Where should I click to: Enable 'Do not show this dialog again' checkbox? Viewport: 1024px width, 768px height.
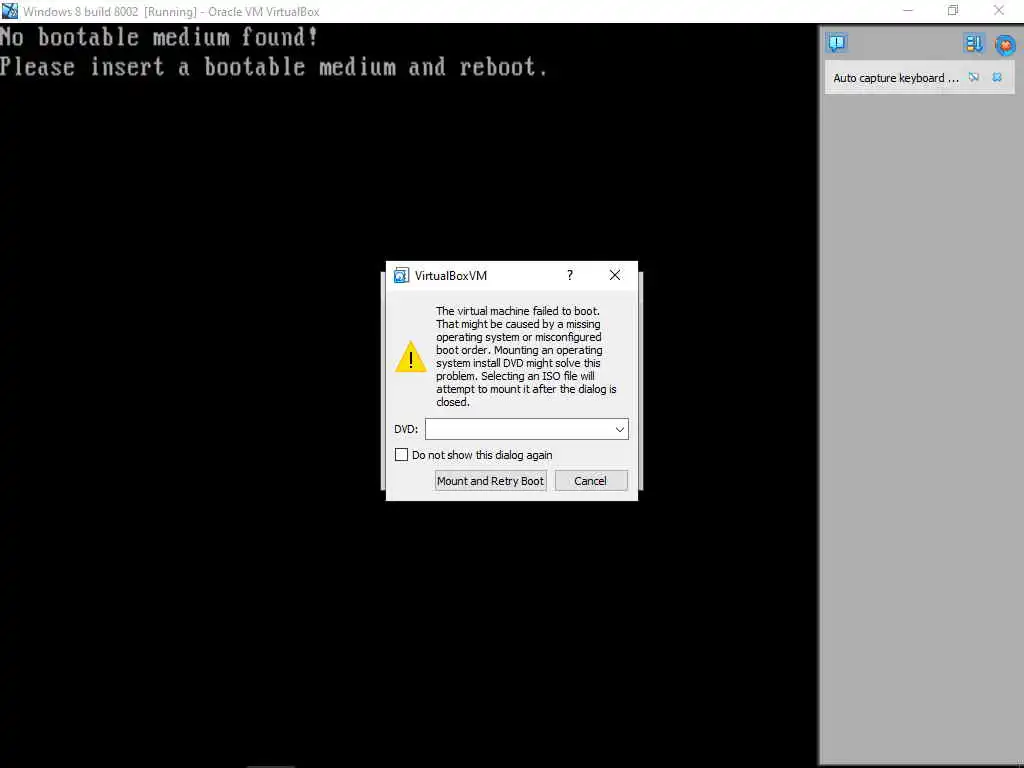[x=402, y=455]
